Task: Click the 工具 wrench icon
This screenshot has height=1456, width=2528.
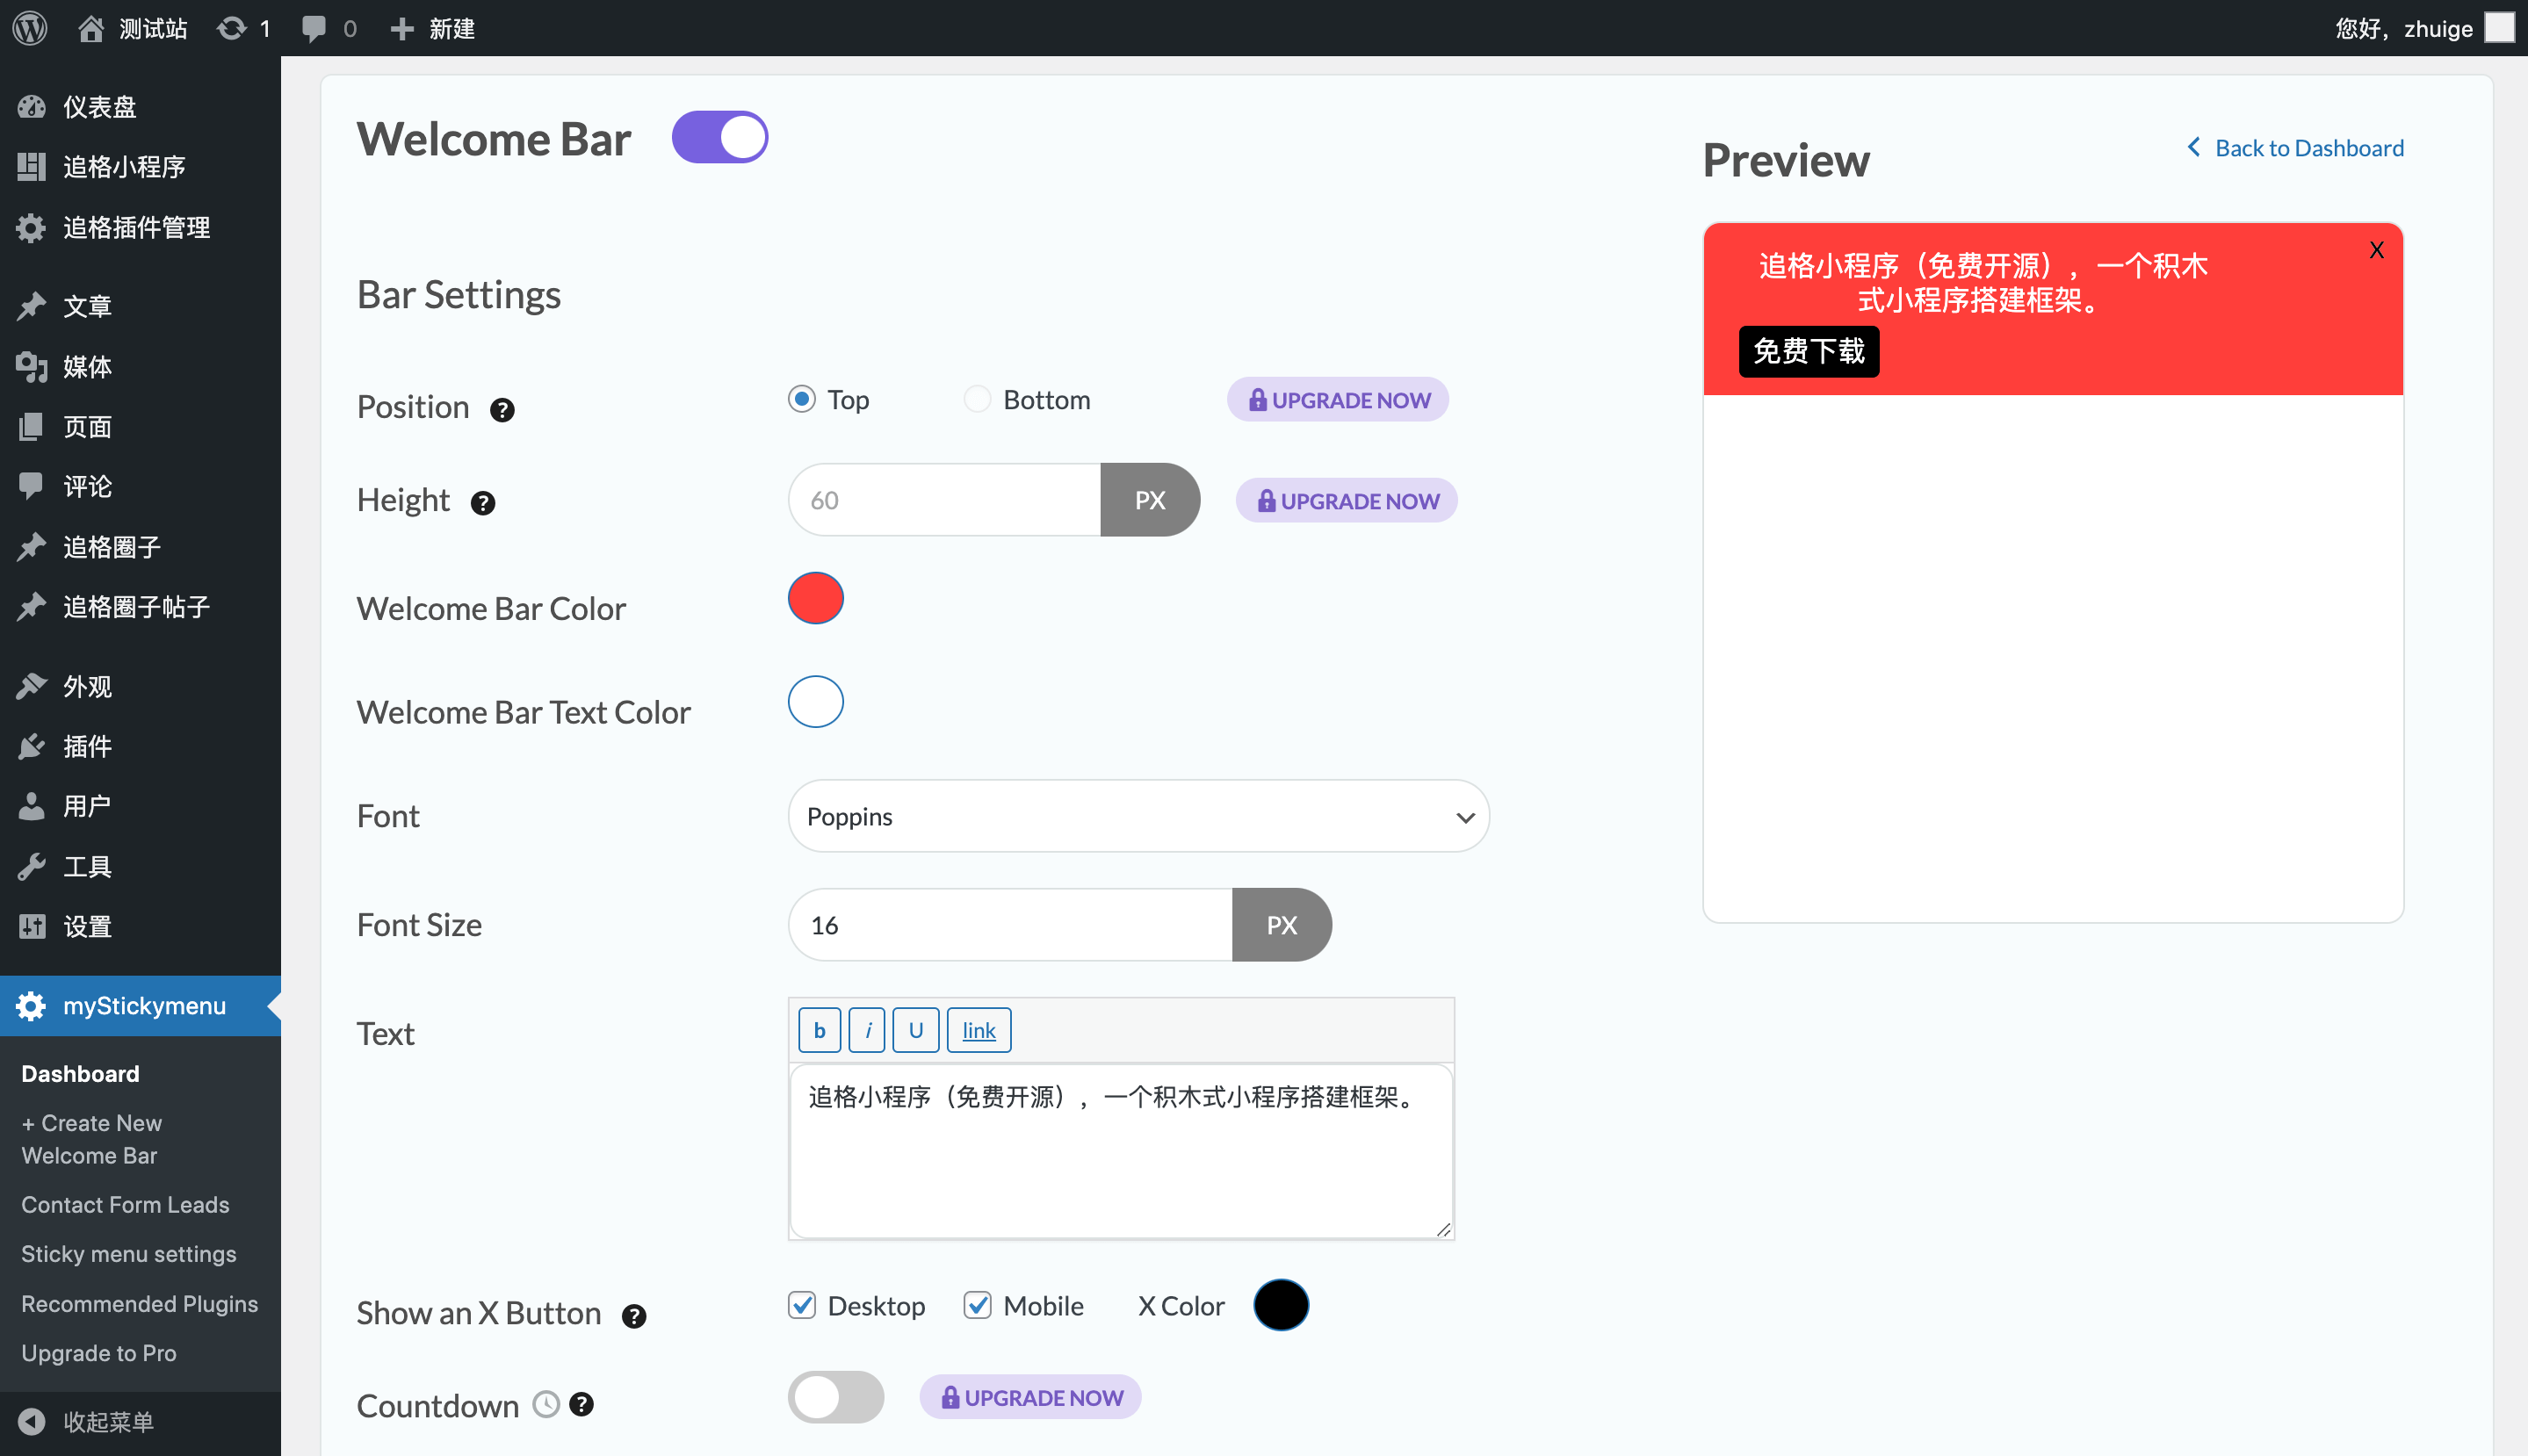Action: 32,866
